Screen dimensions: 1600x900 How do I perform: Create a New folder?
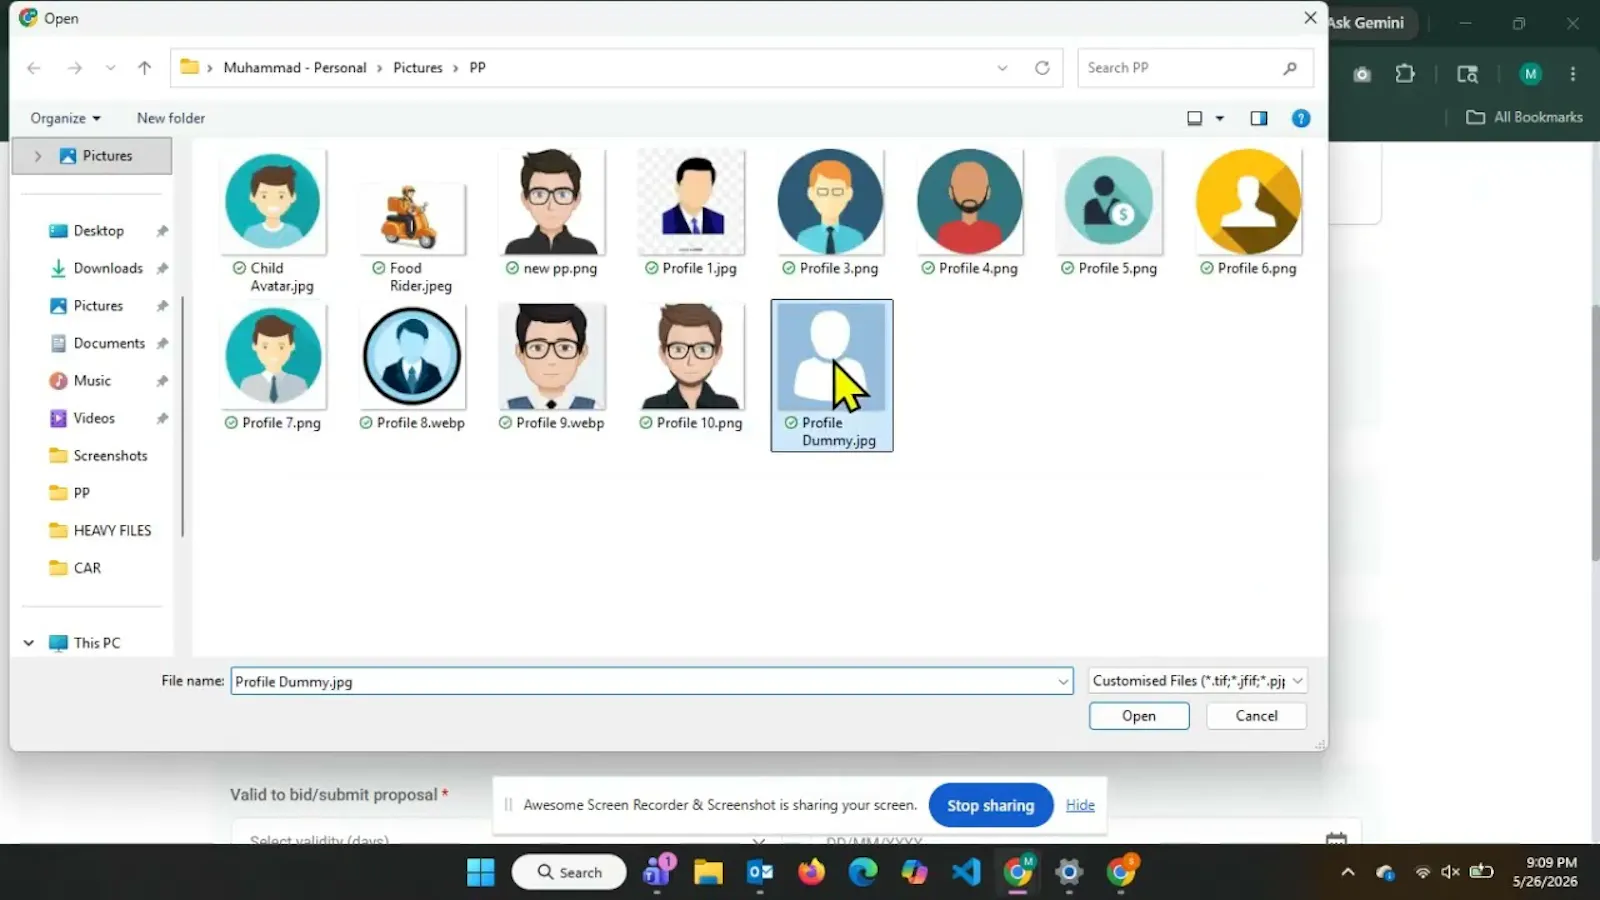(171, 118)
